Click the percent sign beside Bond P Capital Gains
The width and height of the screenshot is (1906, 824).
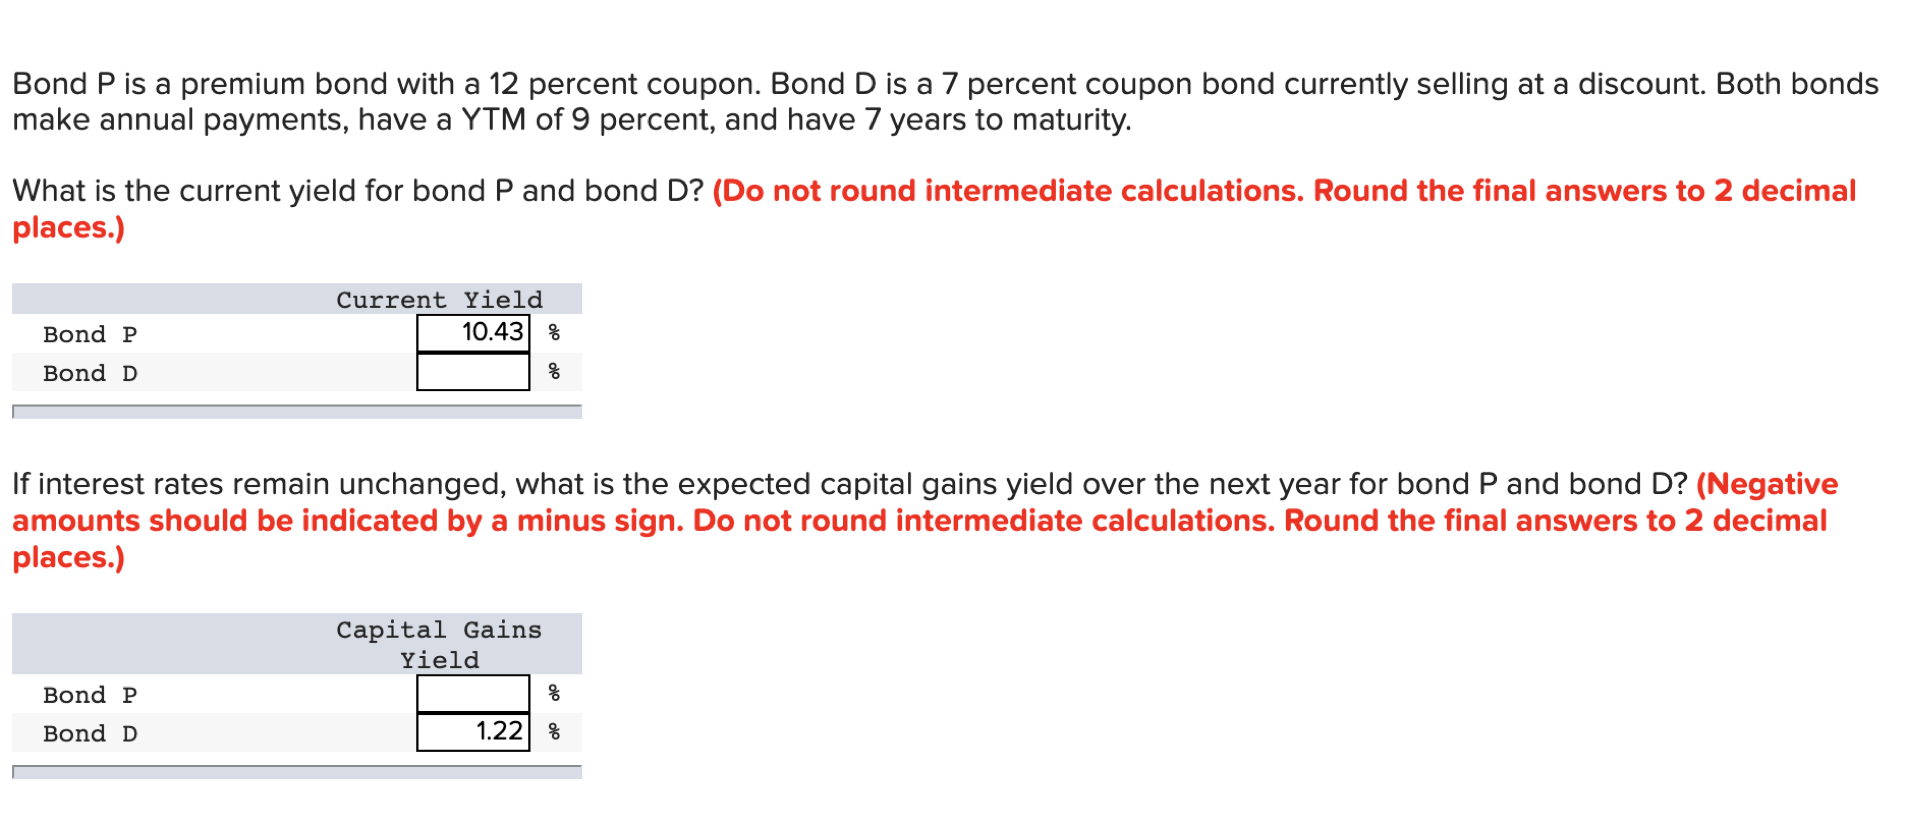tap(552, 693)
